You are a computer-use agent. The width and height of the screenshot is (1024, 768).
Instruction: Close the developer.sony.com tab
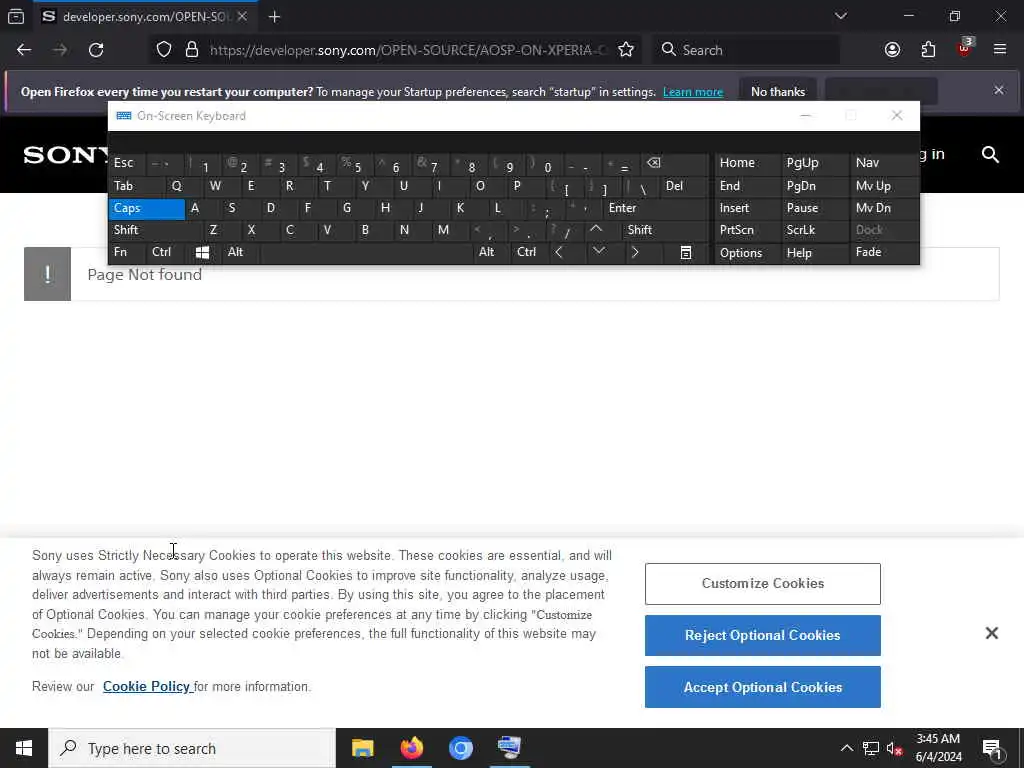pyautogui.click(x=242, y=16)
